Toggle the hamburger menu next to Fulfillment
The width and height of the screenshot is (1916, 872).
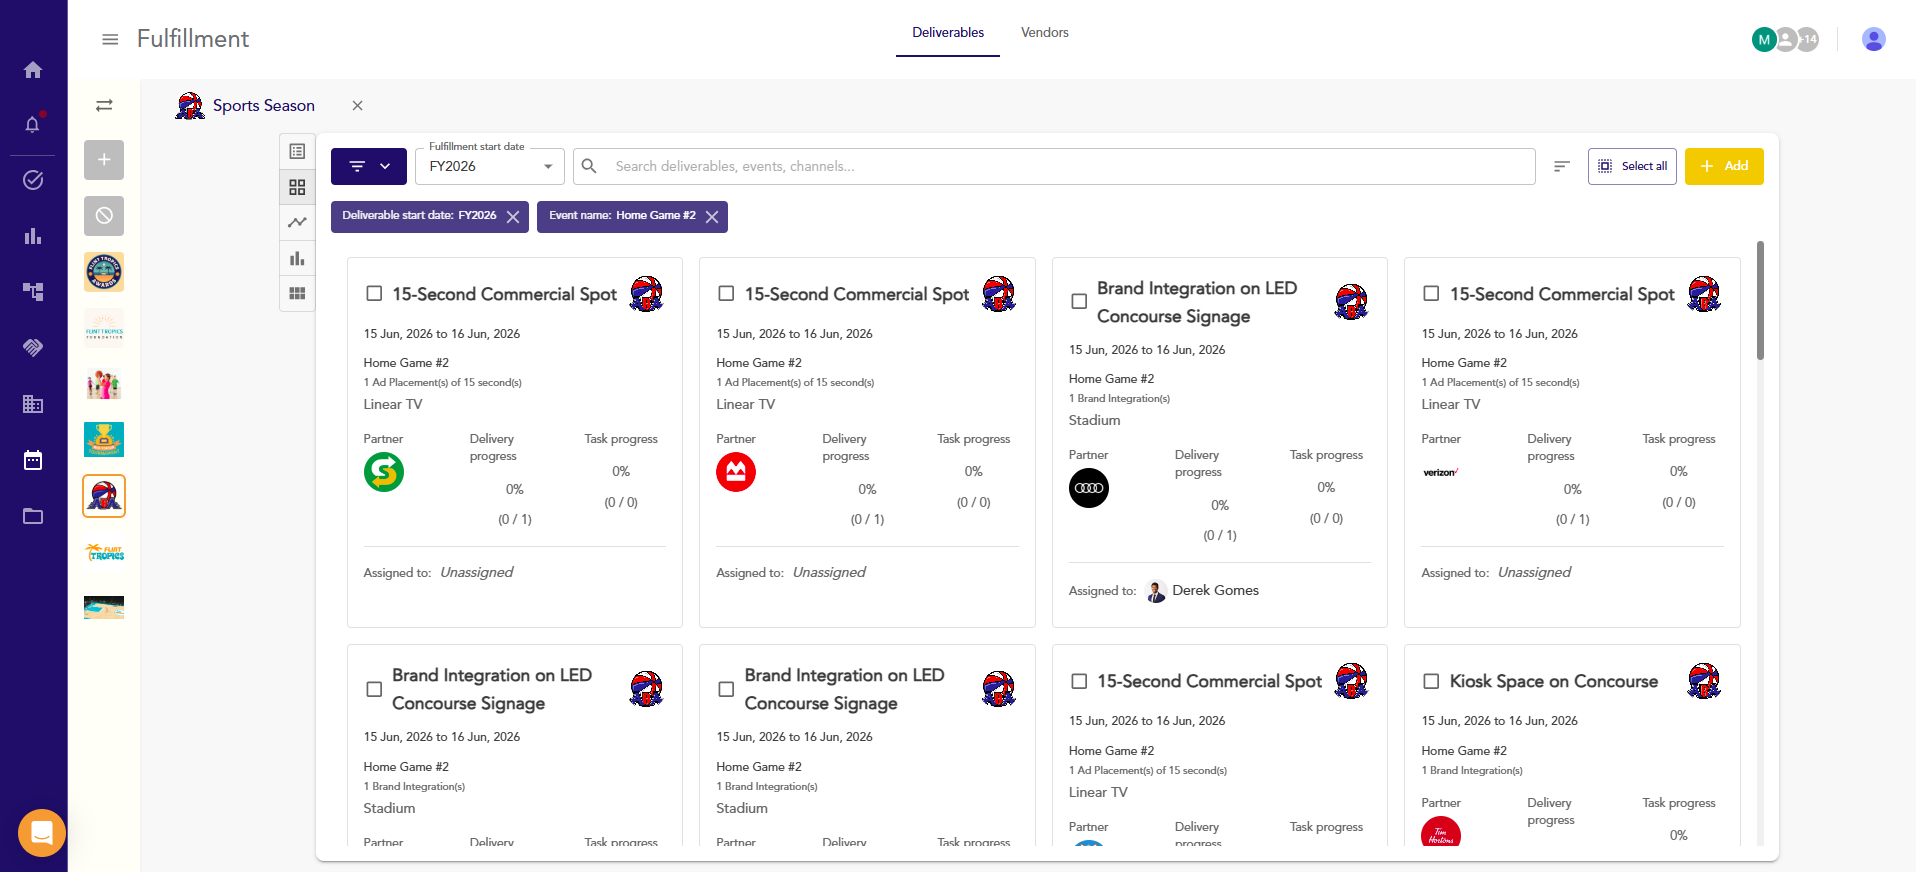[110, 39]
